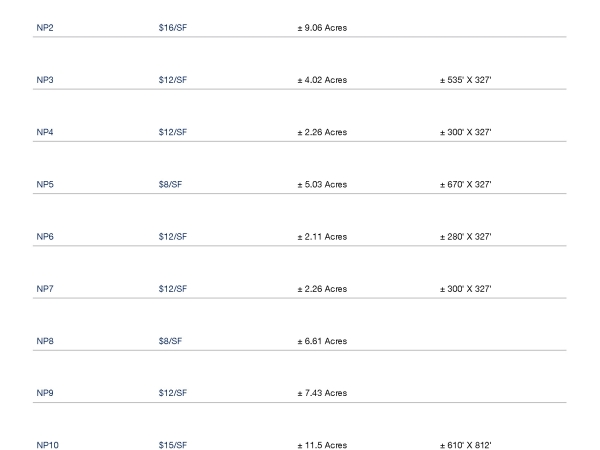Click the NP6 parcel link
Image resolution: width=600 pixels, height=450 pixels.
[45, 237]
